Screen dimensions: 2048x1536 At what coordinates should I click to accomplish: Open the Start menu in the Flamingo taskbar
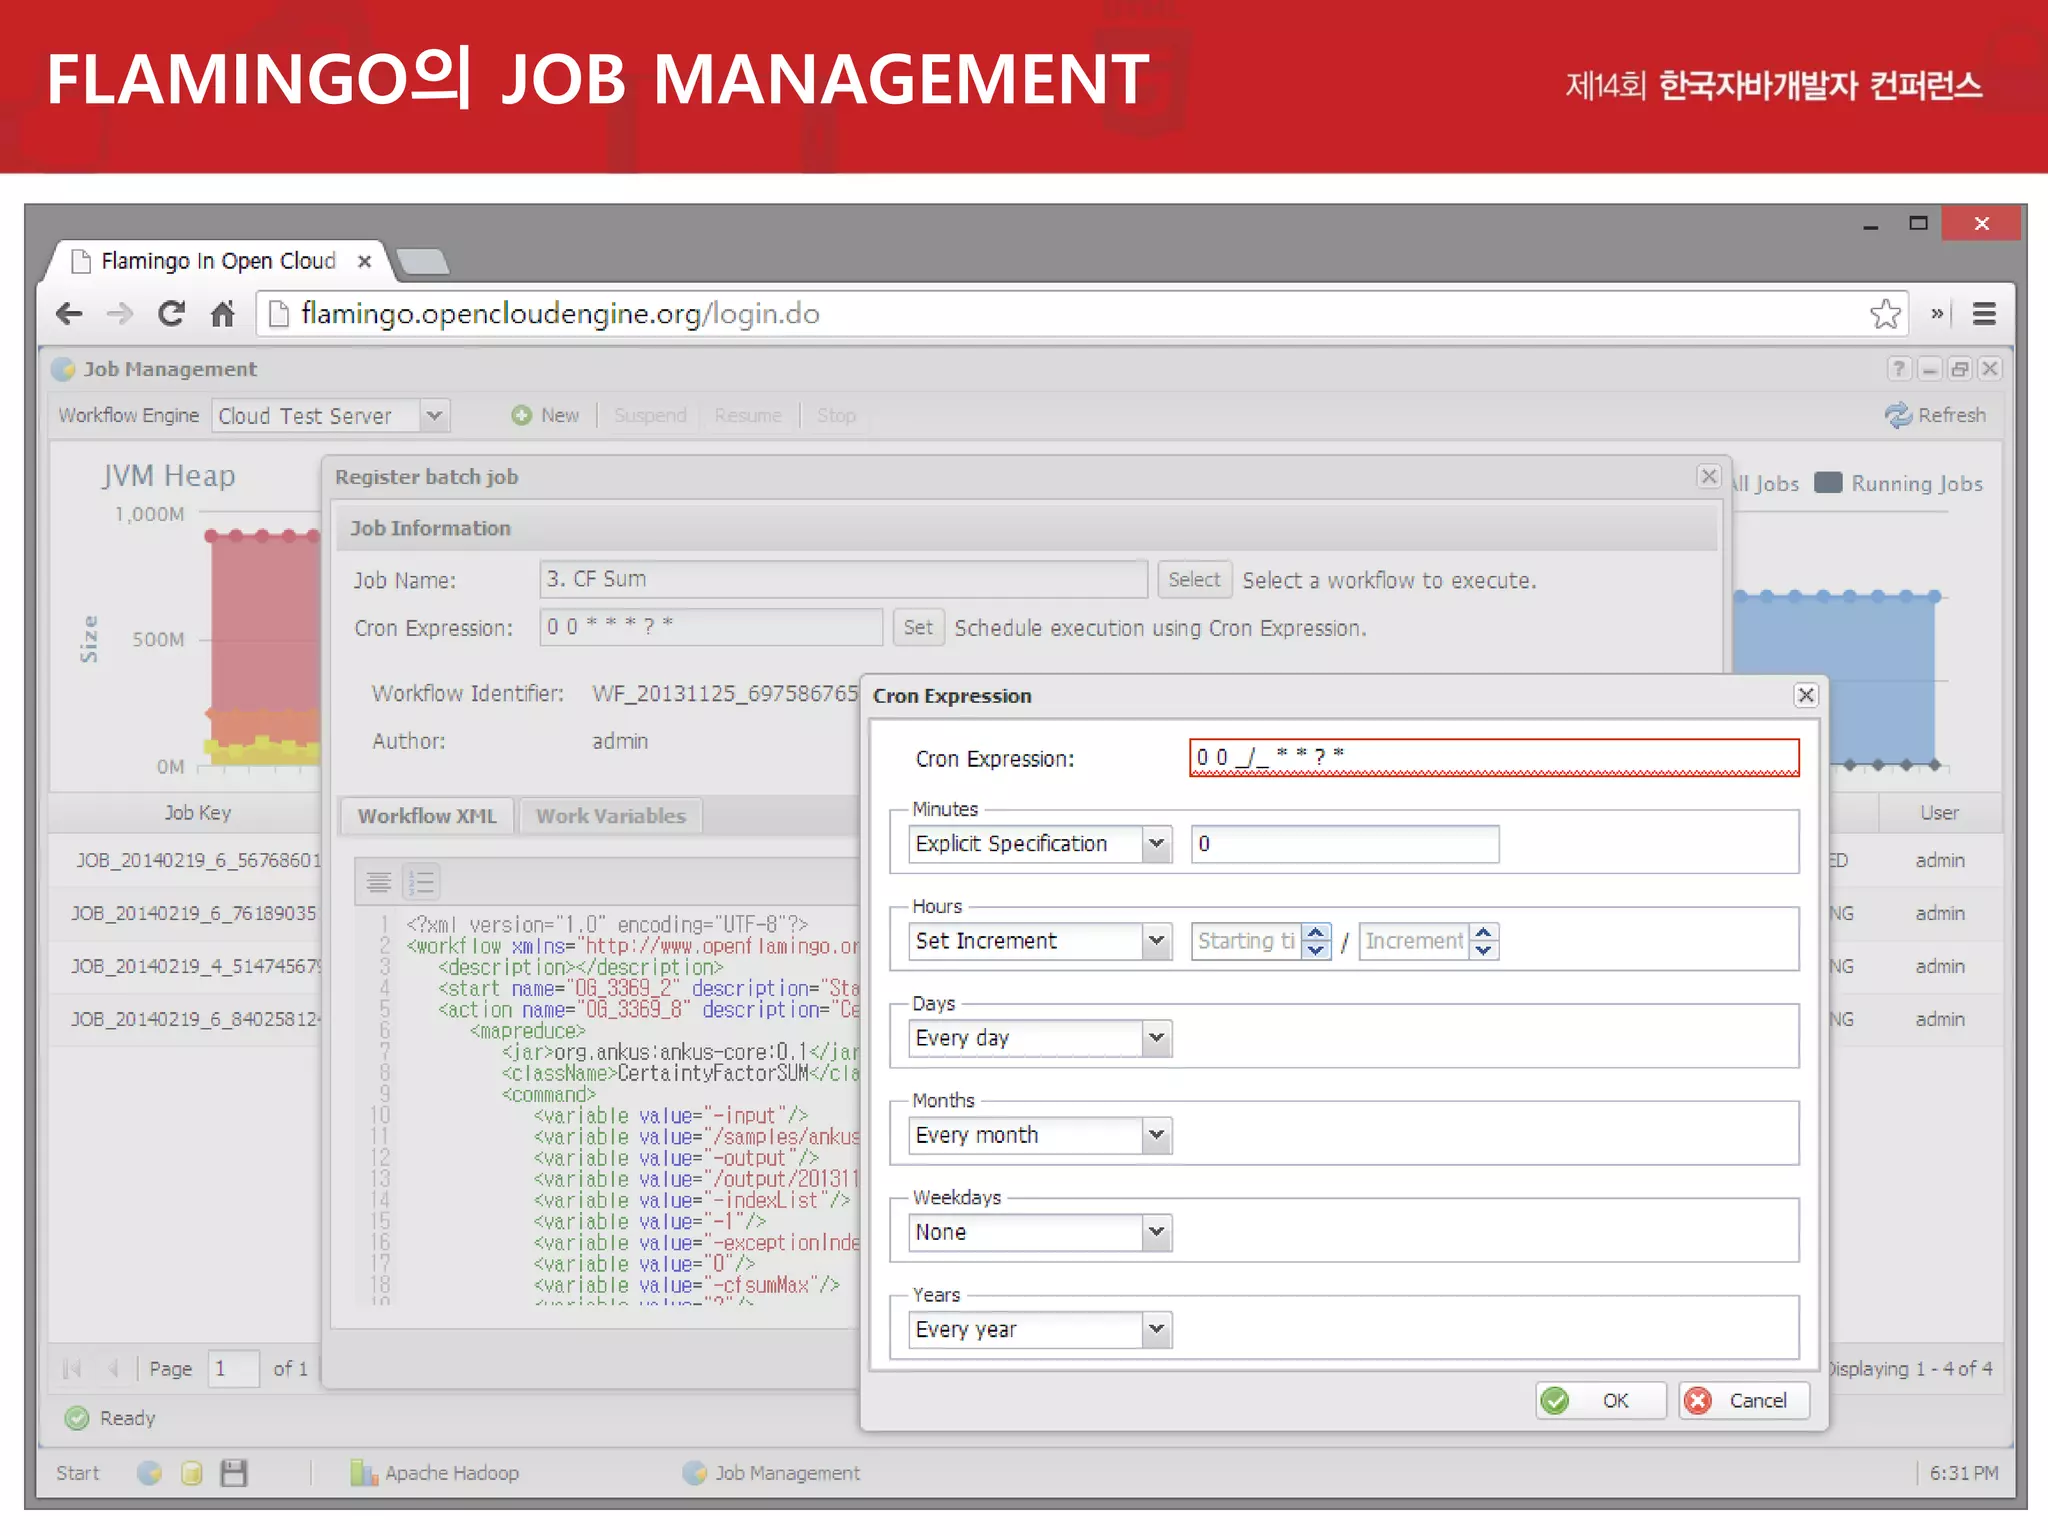click(78, 1473)
